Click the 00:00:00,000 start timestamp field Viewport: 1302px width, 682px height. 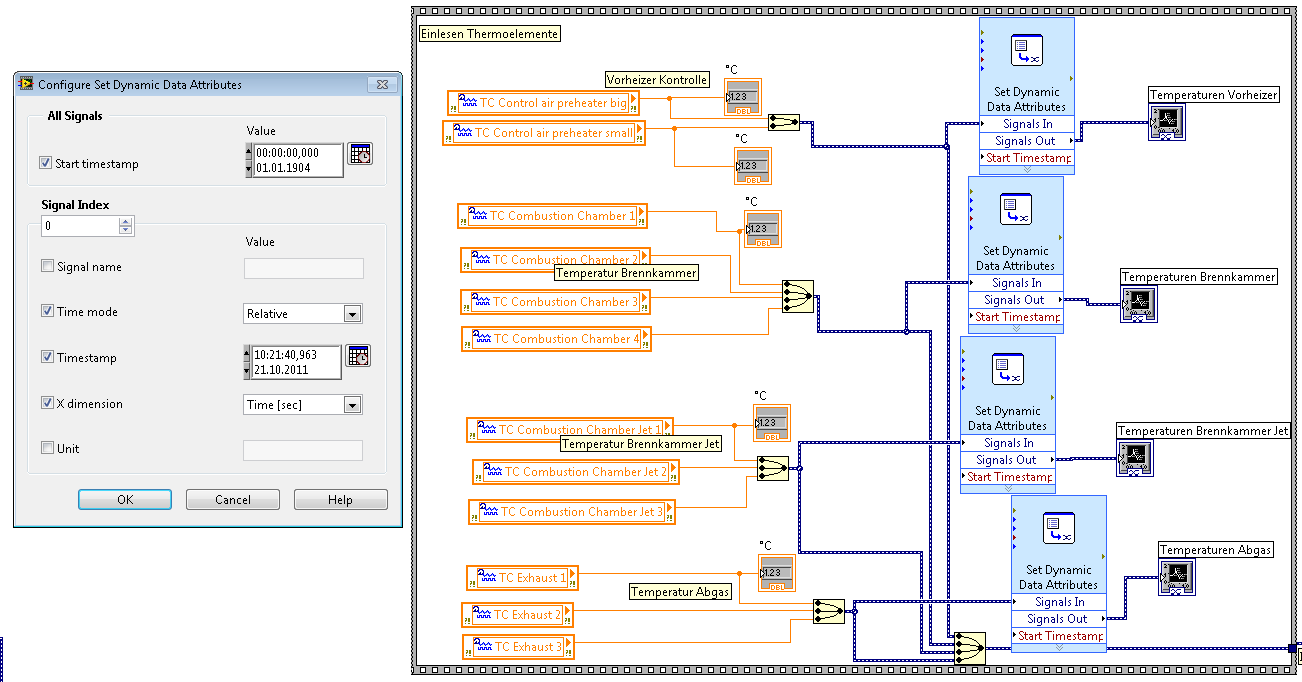pos(299,160)
